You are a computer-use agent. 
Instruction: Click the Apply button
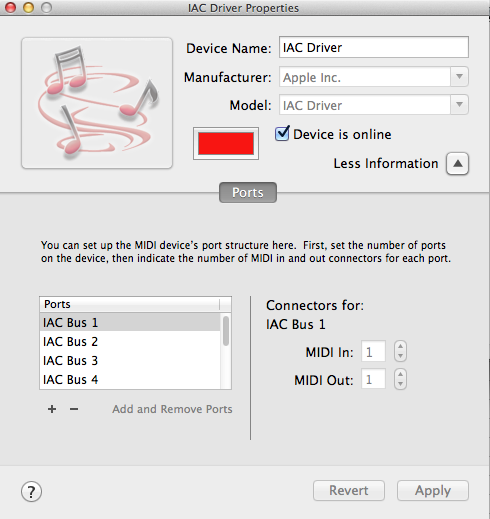click(x=433, y=490)
